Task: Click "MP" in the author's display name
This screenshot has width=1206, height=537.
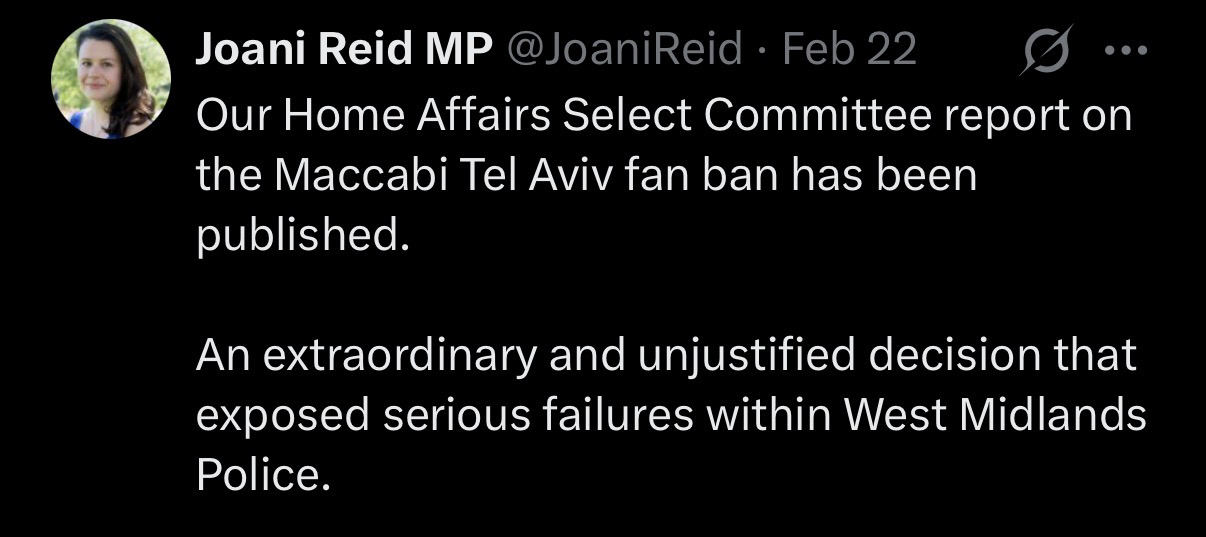Action: 465,50
